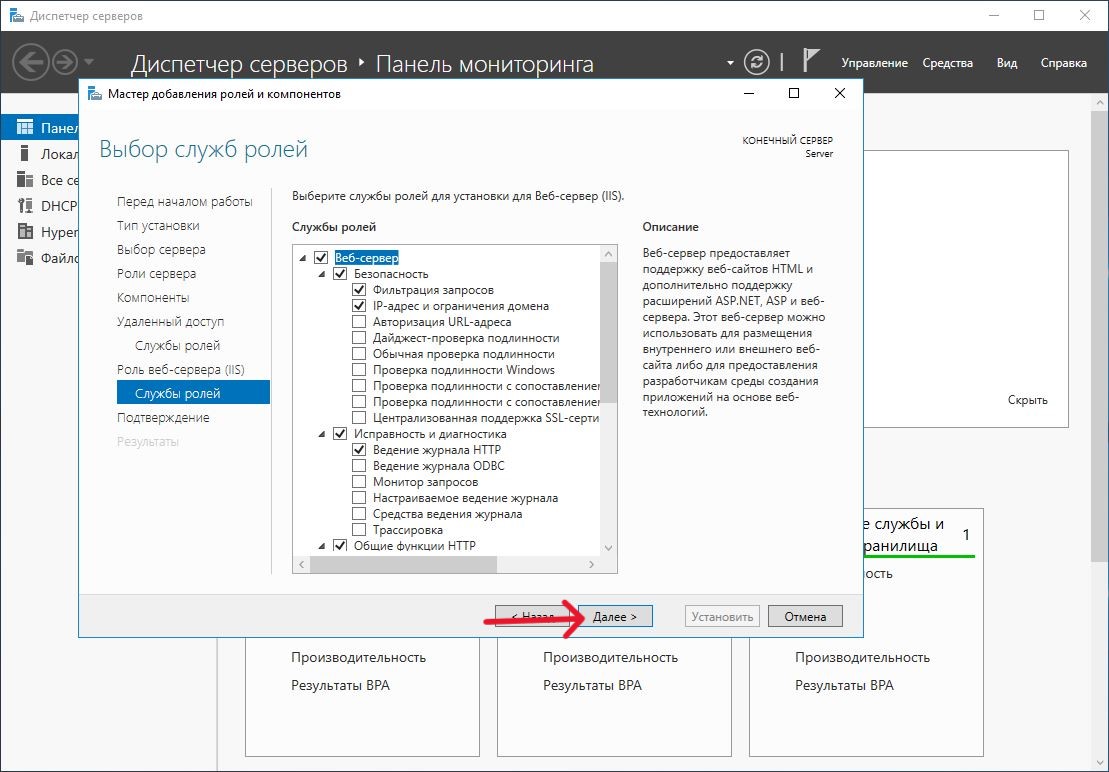The height and width of the screenshot is (772, 1109).
Task: Uncheck the Фильтрация запросов checkbox
Action: coord(359,290)
